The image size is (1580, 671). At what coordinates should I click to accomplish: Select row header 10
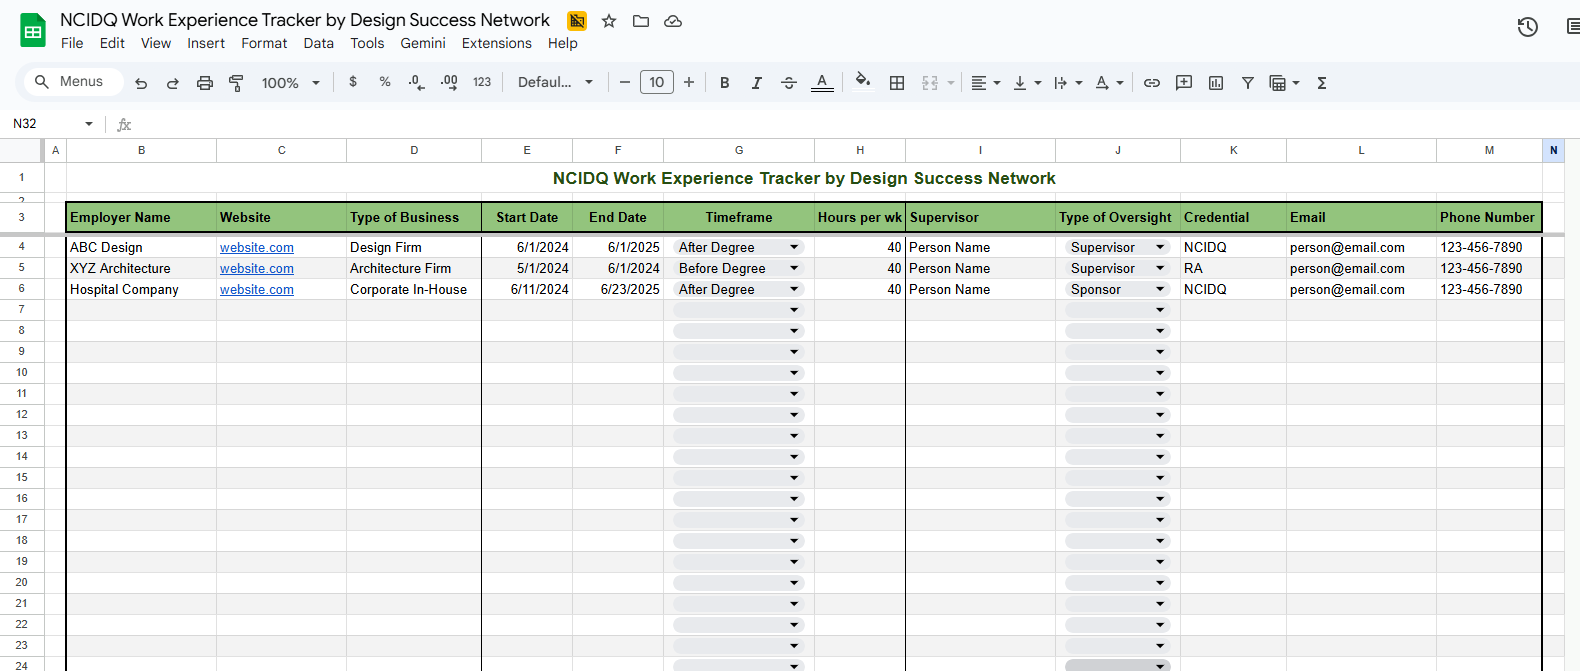coord(22,372)
